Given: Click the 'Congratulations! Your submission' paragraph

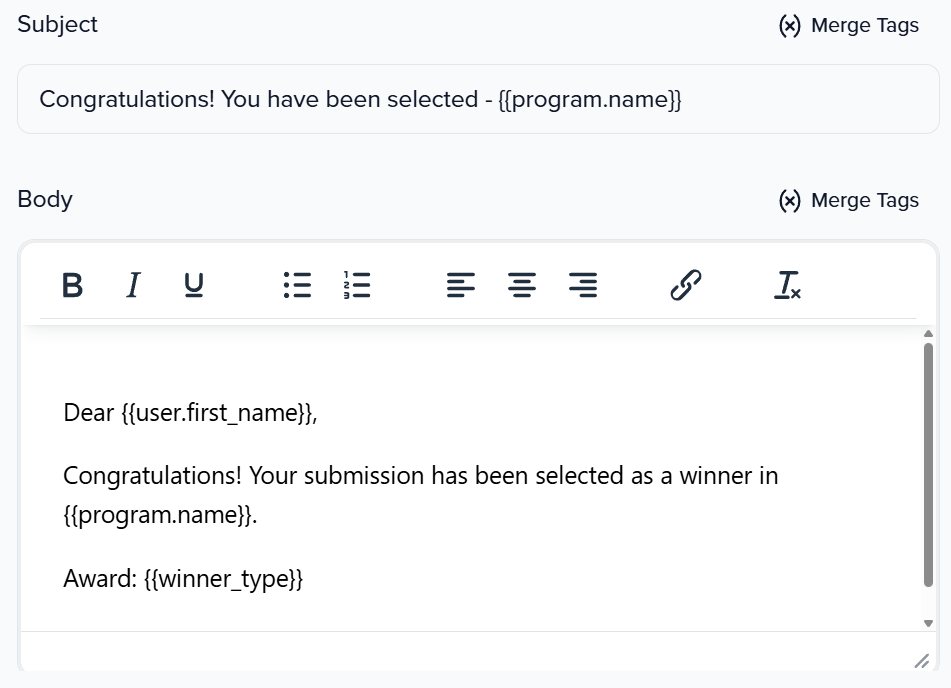Looking at the screenshot, I should [x=420, y=476].
